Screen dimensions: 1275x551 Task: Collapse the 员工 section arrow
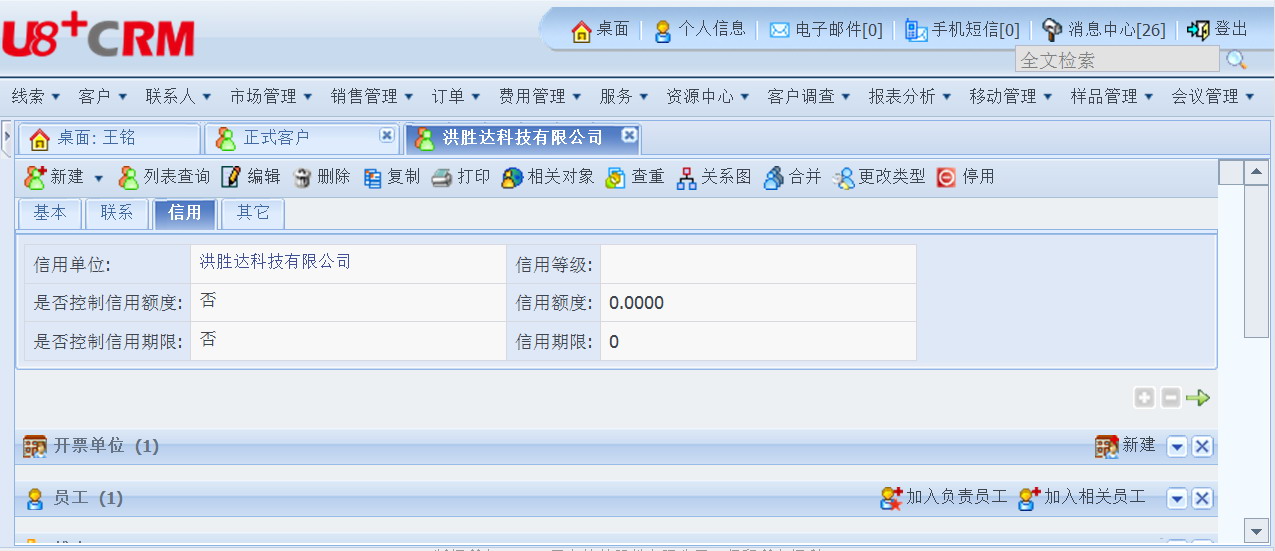[x=1177, y=499]
